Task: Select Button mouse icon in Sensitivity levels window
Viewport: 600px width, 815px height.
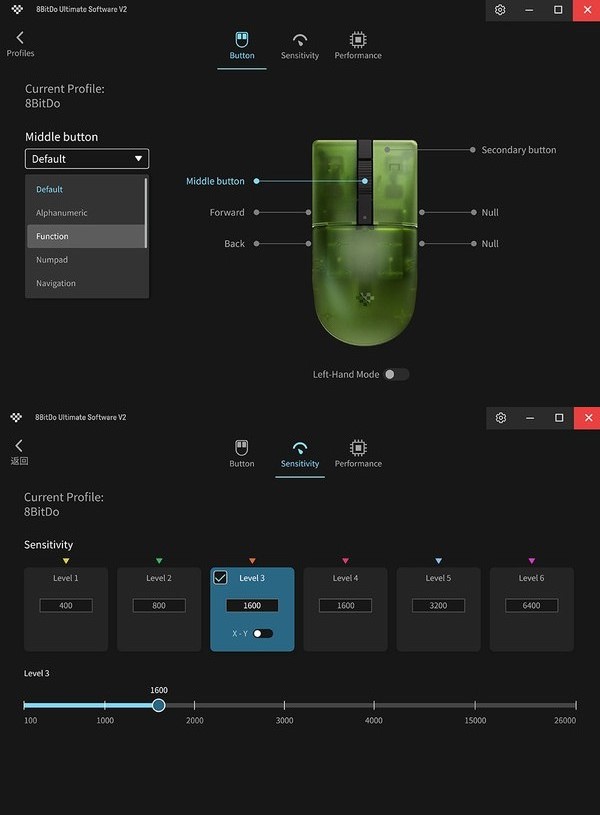Action: click(242, 448)
